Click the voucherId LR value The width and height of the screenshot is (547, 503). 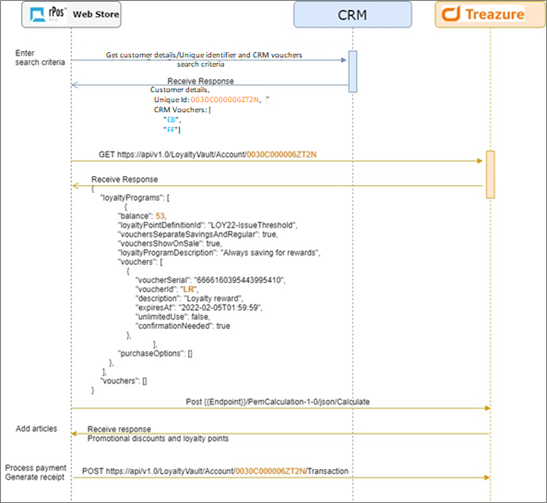click(x=188, y=289)
